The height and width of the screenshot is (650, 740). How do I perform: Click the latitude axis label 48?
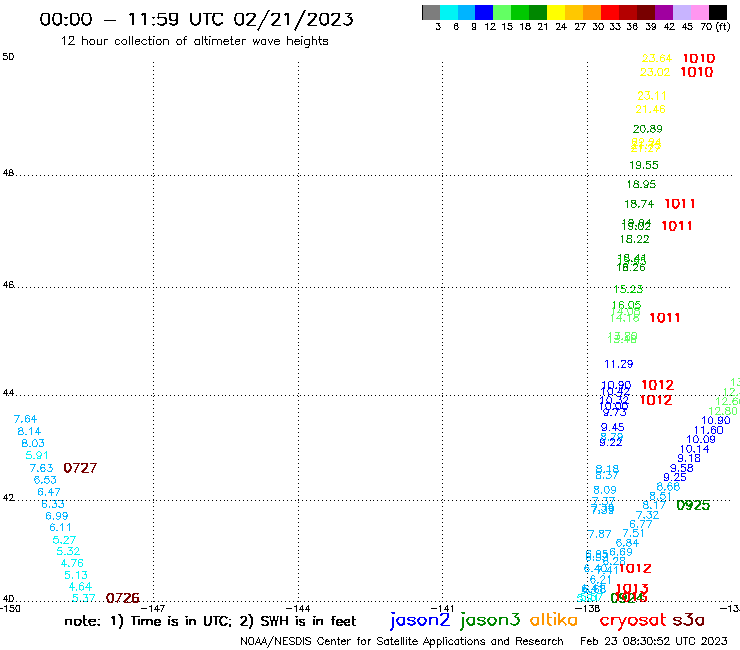pos(8,173)
